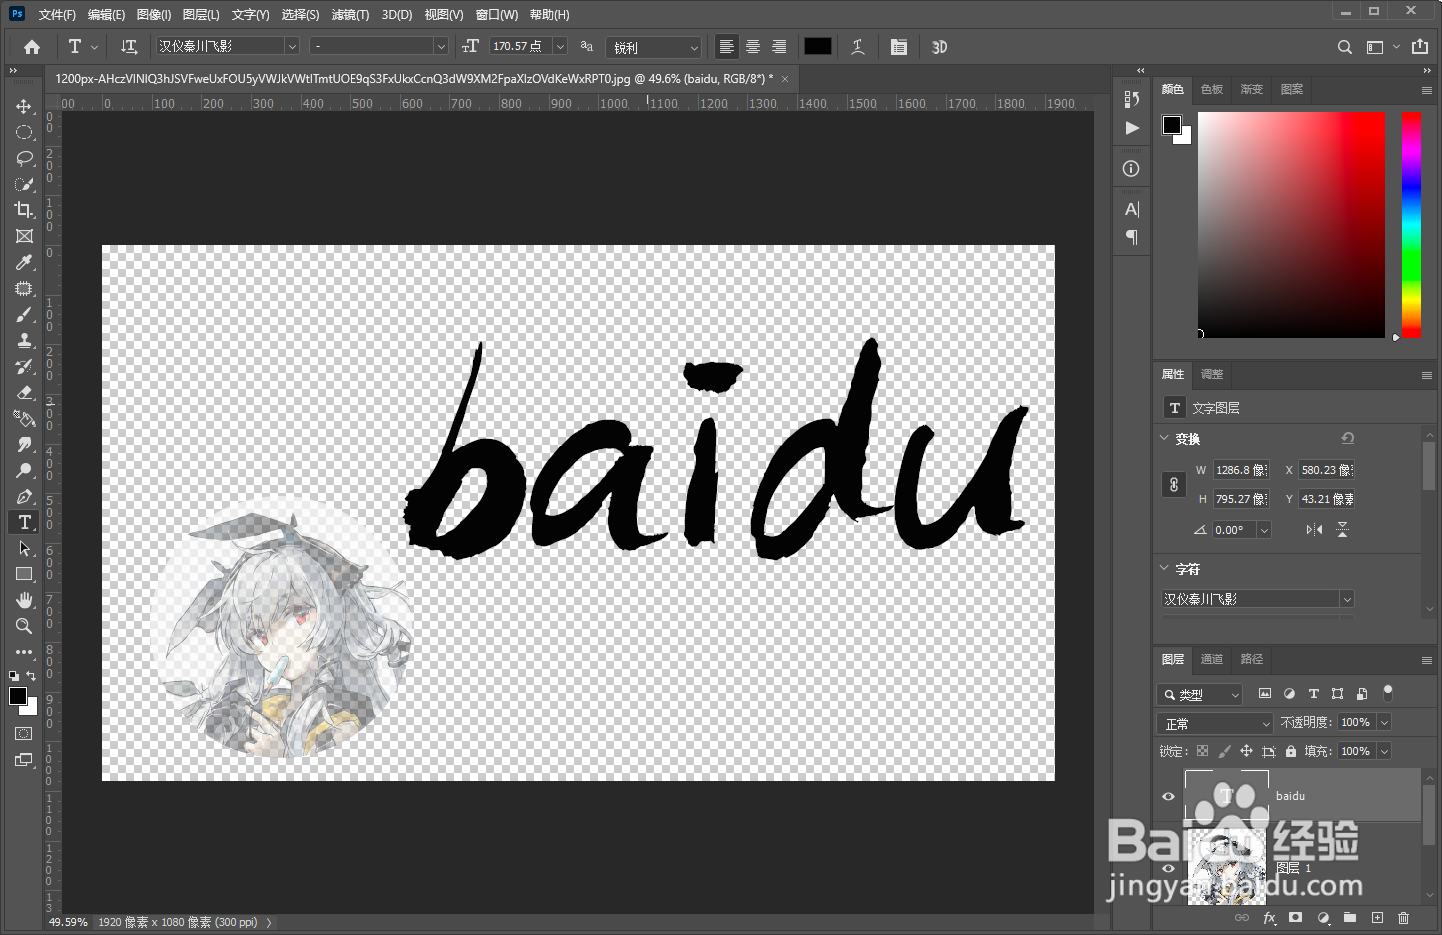Open the Paragraph panel icon in side dock

click(1131, 237)
